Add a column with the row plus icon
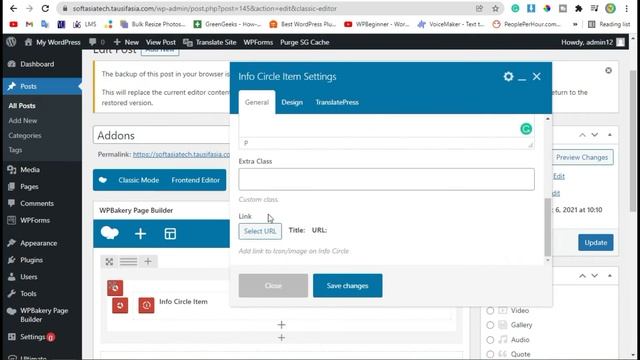Image resolution: width=640 pixels, height=360 pixels. 148,261
